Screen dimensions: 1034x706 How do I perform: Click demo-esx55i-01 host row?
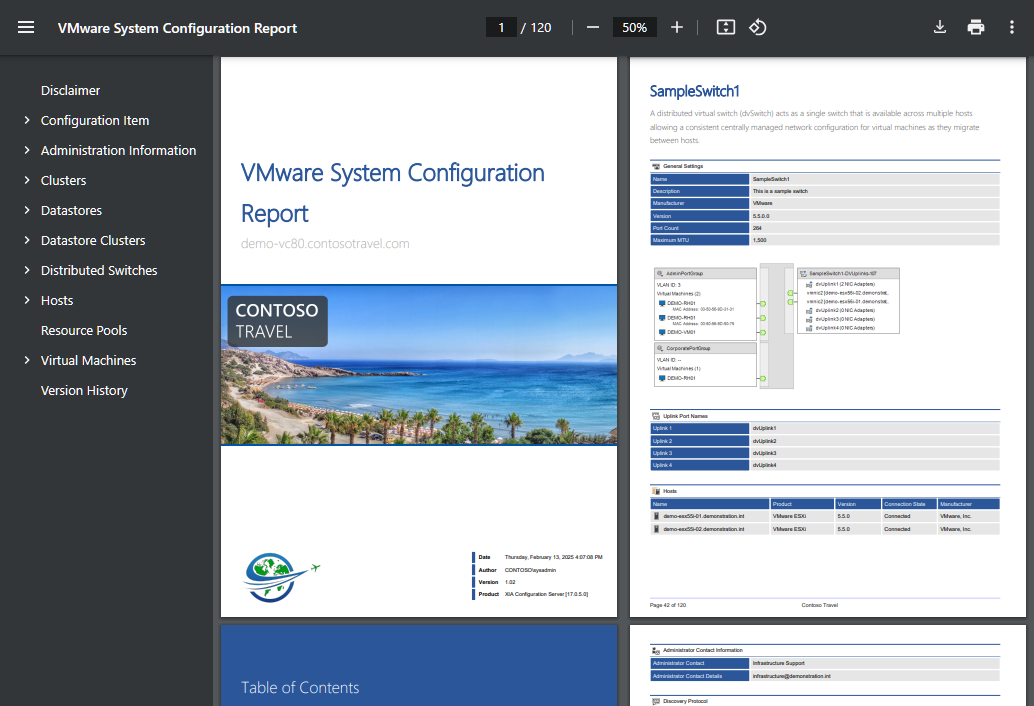coord(825,516)
